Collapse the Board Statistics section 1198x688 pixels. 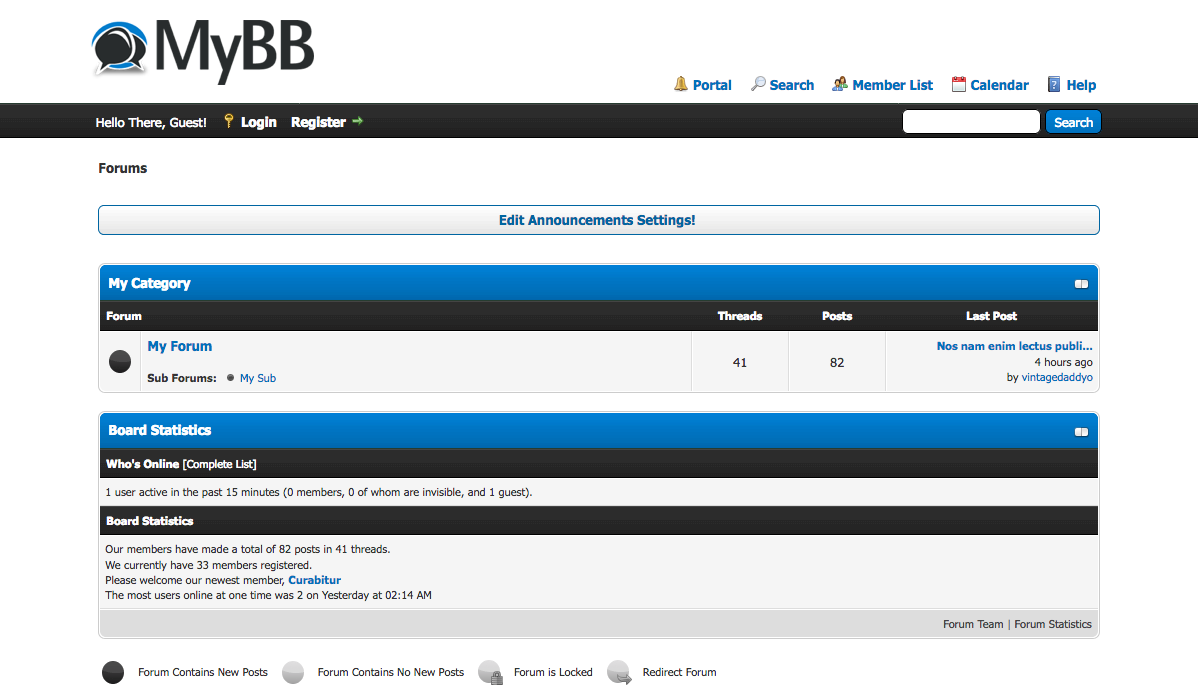(1081, 432)
